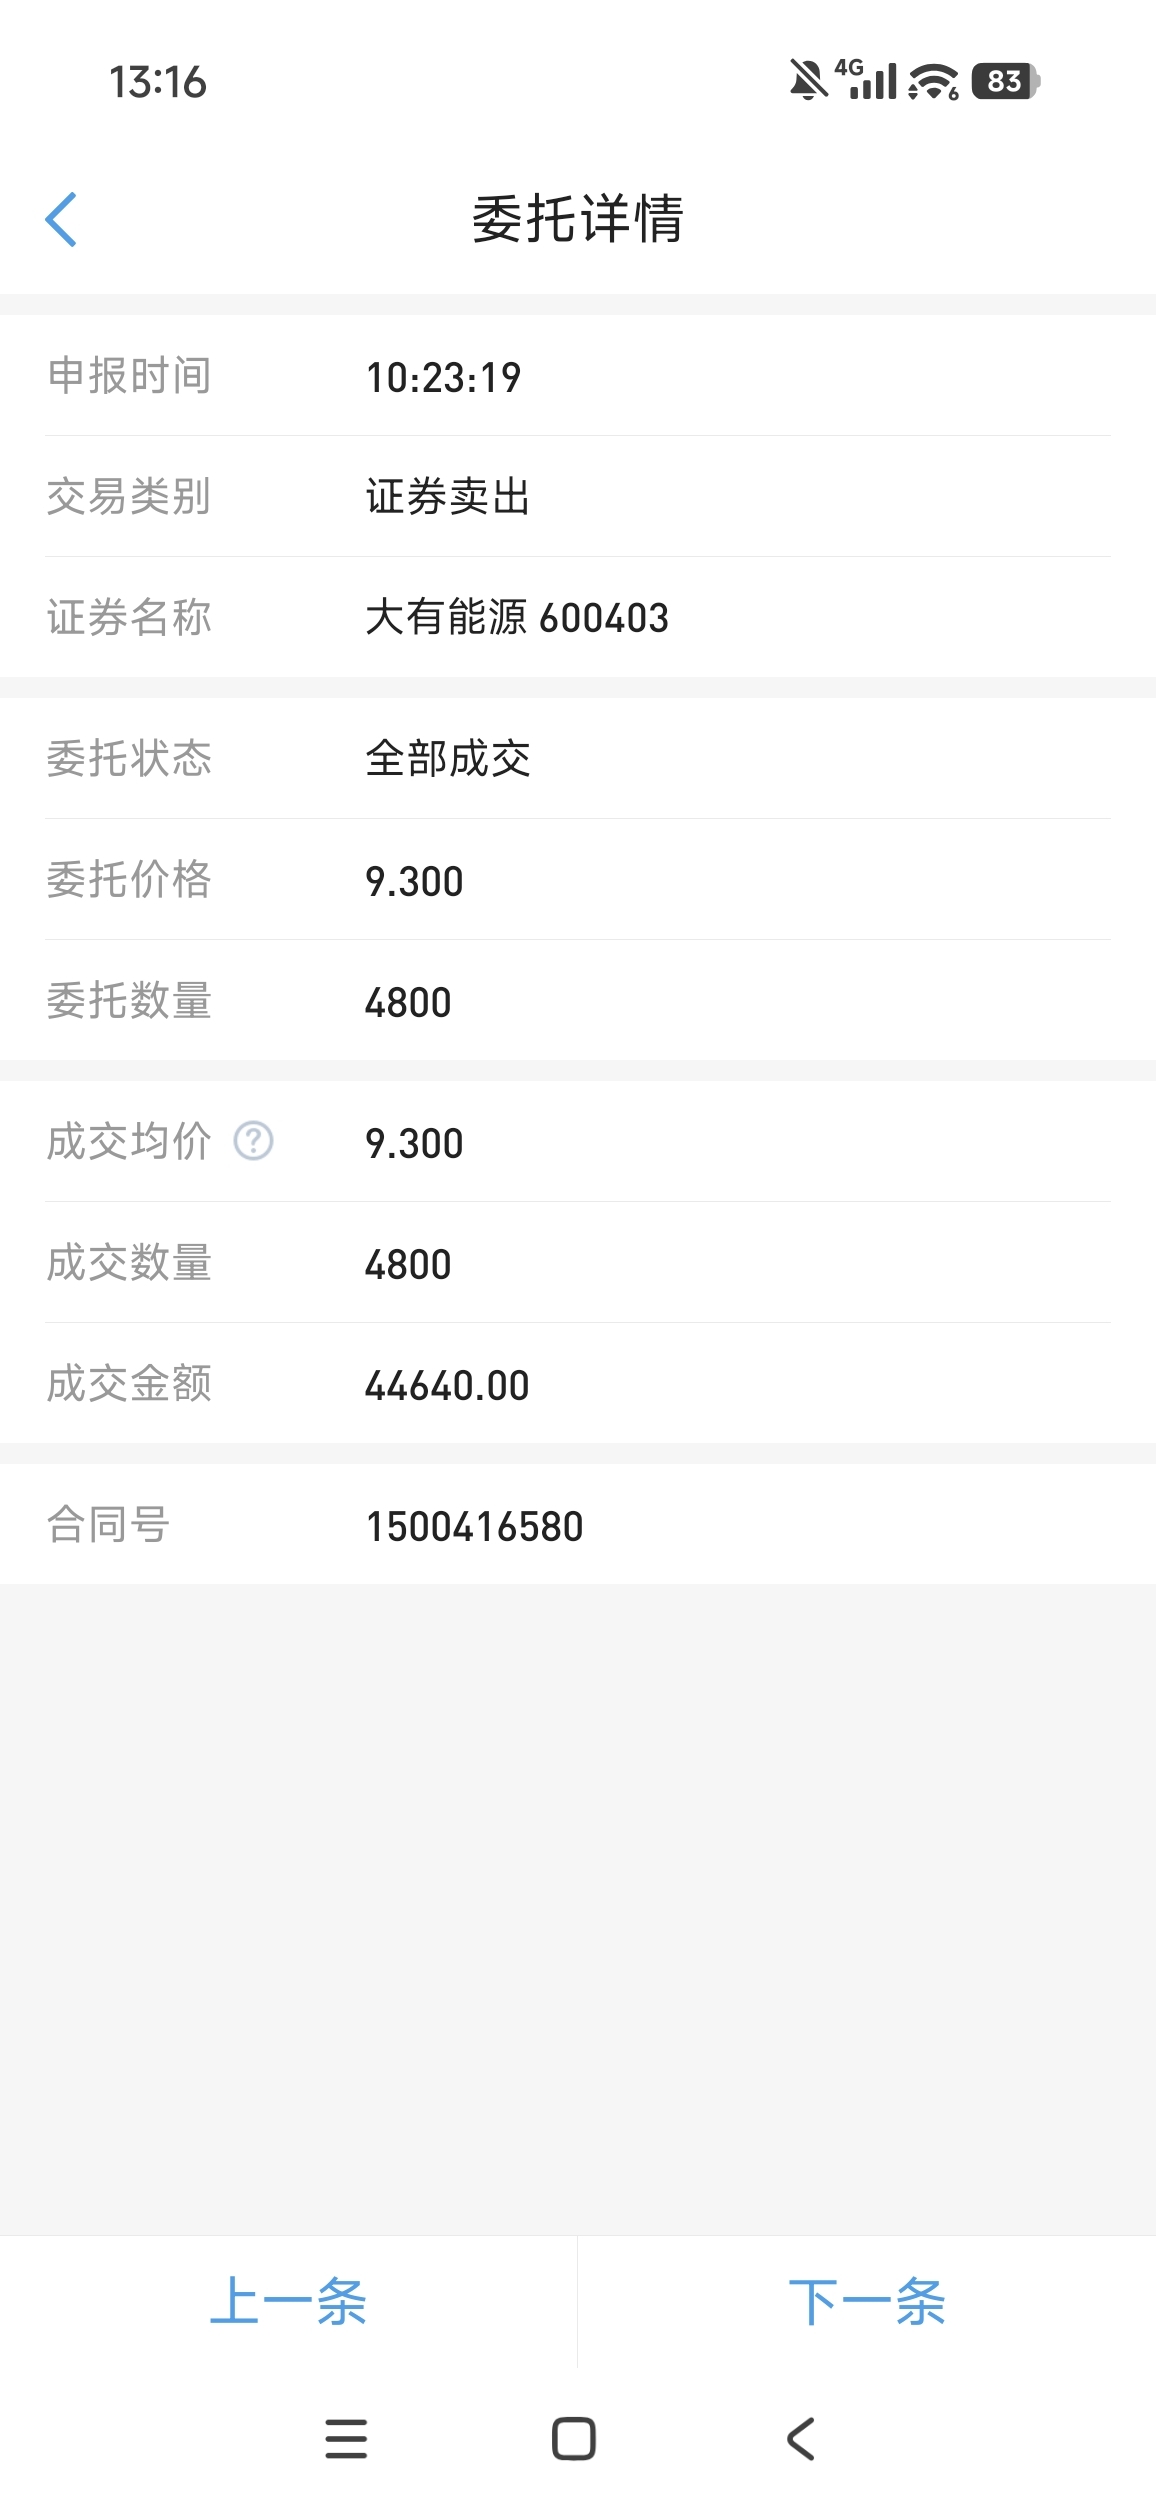The image size is (1156, 2510).
Task: Tap the 委托详情 page title
Action: [578, 219]
